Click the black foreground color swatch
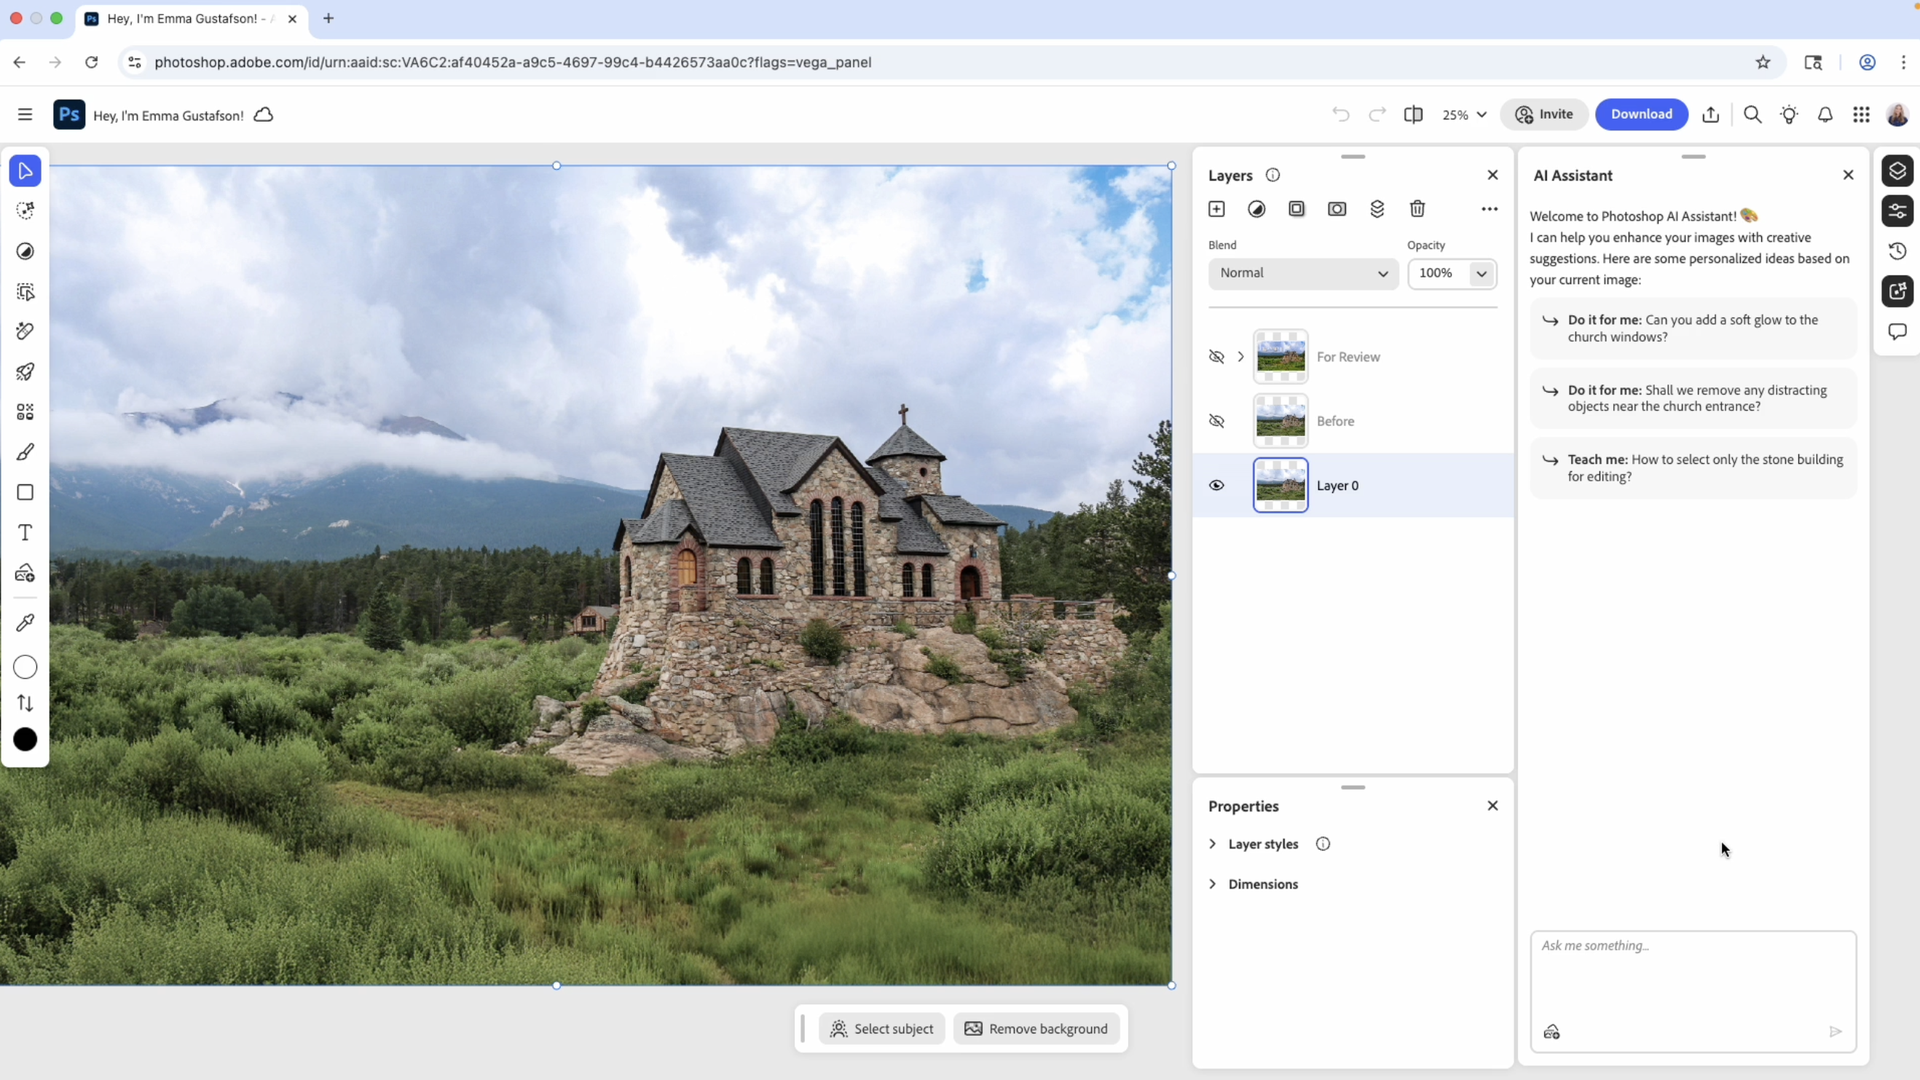 (x=25, y=740)
